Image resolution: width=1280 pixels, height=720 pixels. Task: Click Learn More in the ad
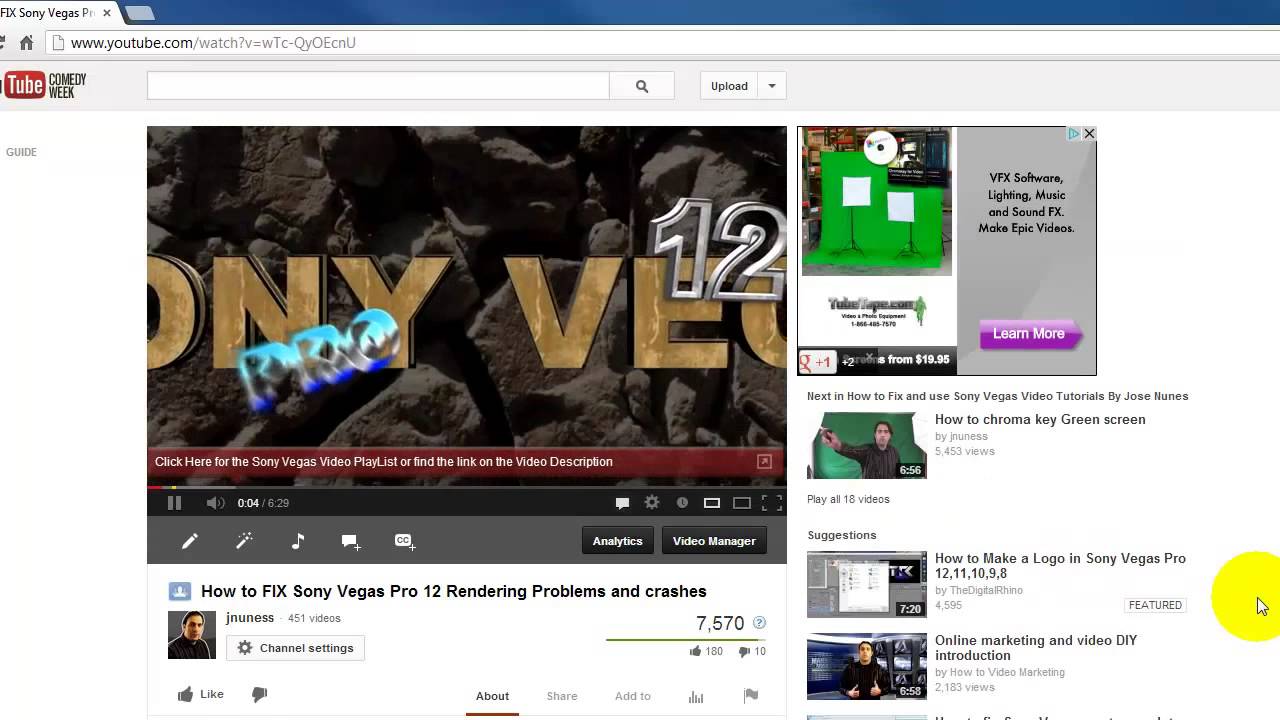[1029, 334]
